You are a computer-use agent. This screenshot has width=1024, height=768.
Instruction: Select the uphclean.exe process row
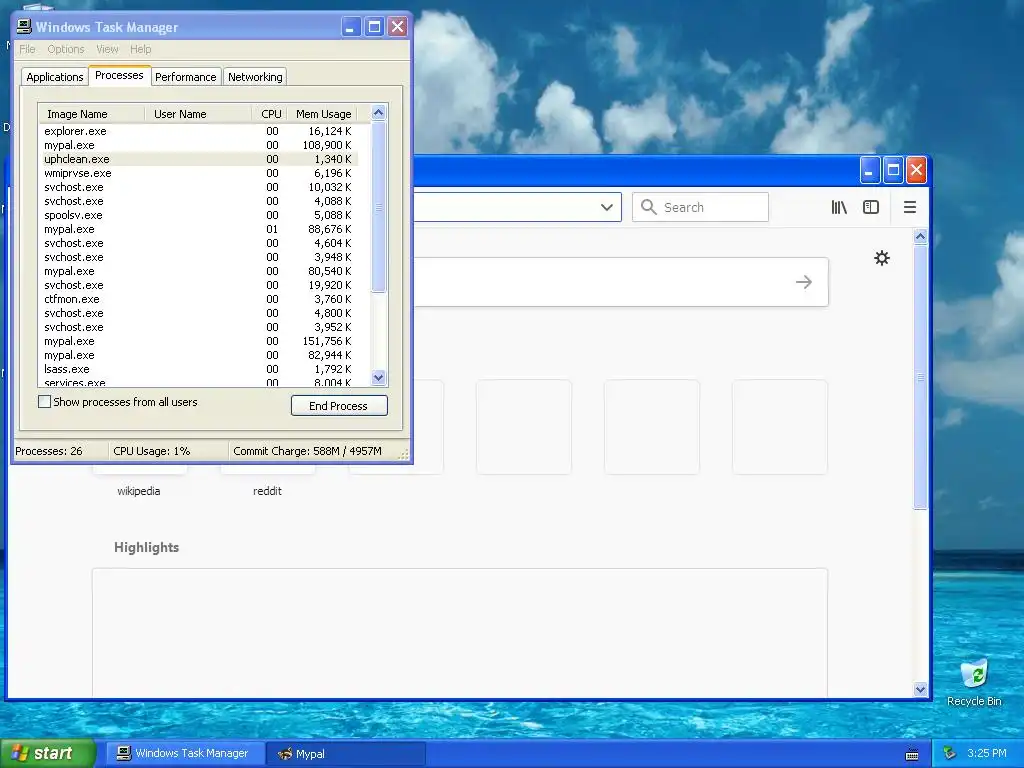pyautogui.click(x=198, y=159)
